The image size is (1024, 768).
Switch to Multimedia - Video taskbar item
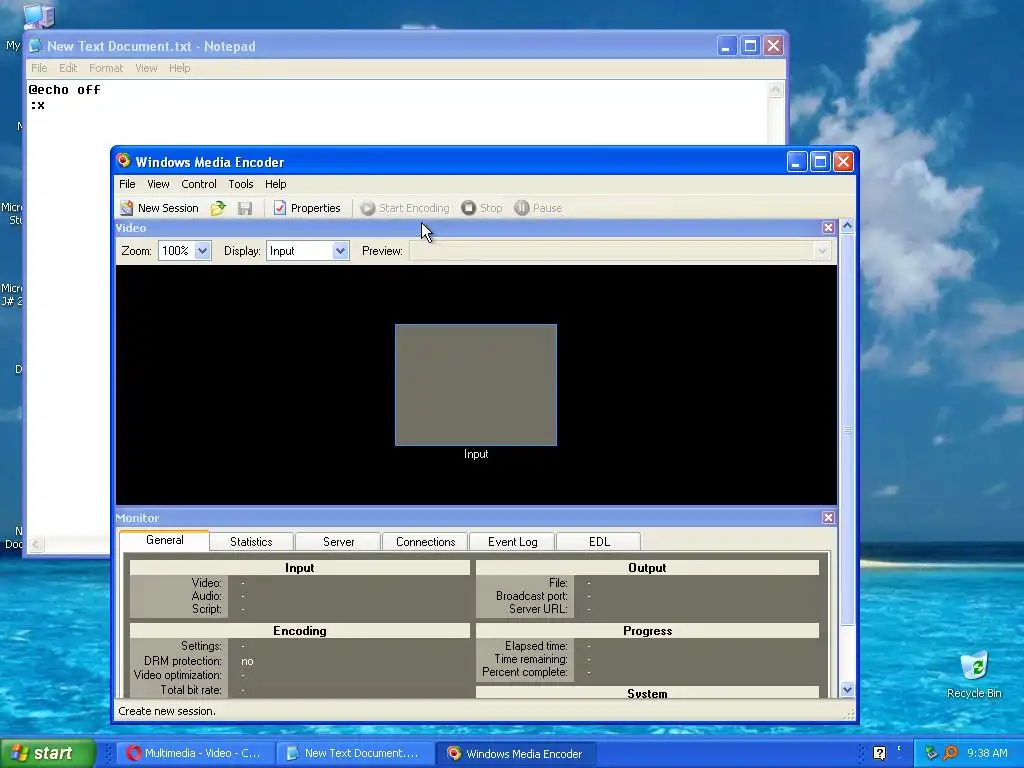click(x=194, y=753)
